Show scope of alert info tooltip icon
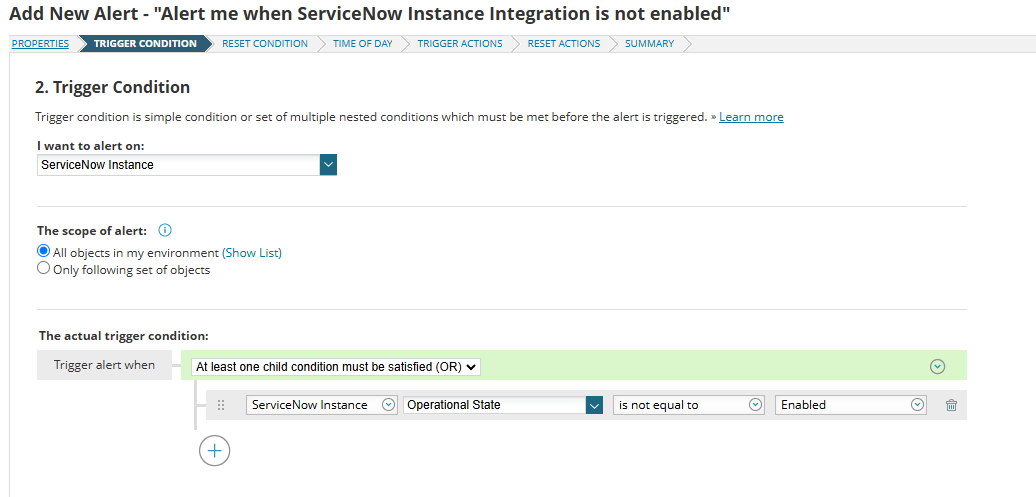The width and height of the screenshot is (1036, 497). pyautogui.click(x=165, y=231)
